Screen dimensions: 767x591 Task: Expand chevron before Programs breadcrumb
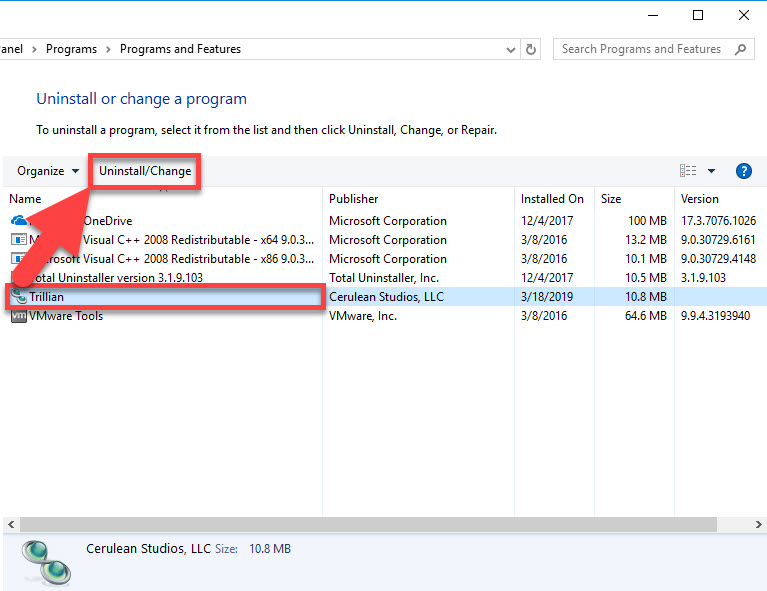(x=34, y=49)
